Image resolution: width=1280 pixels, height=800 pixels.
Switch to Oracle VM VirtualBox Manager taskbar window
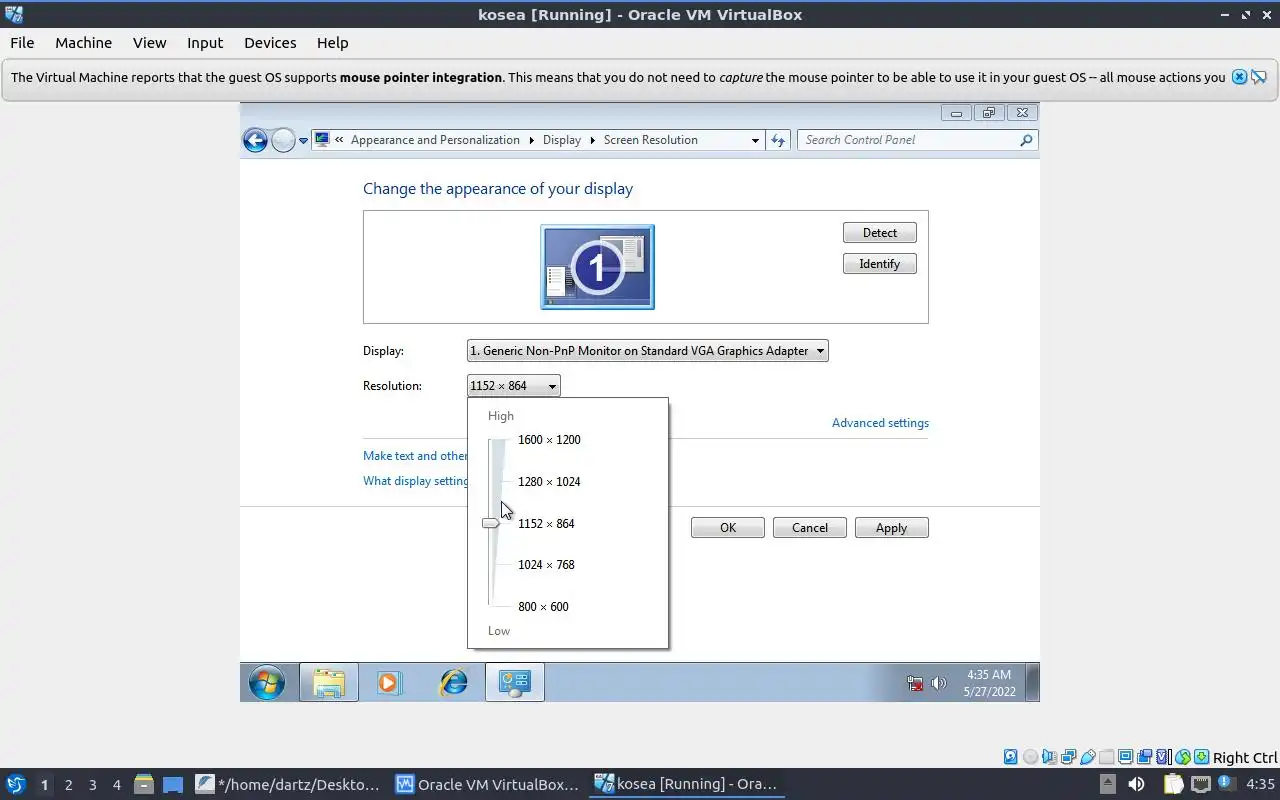click(x=487, y=784)
